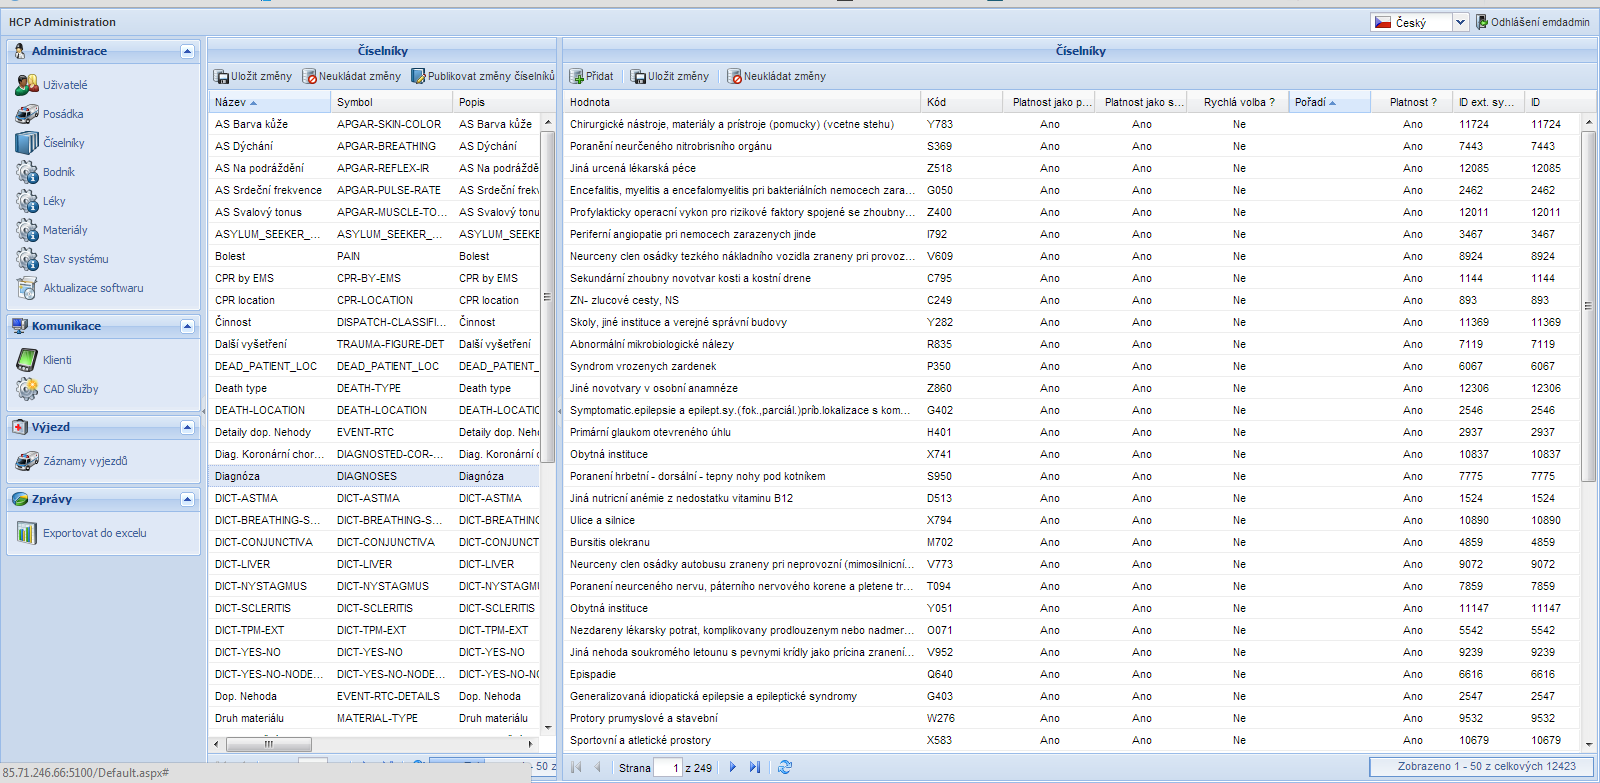
Task: Open Léky gear icon
Action: click(x=27, y=201)
